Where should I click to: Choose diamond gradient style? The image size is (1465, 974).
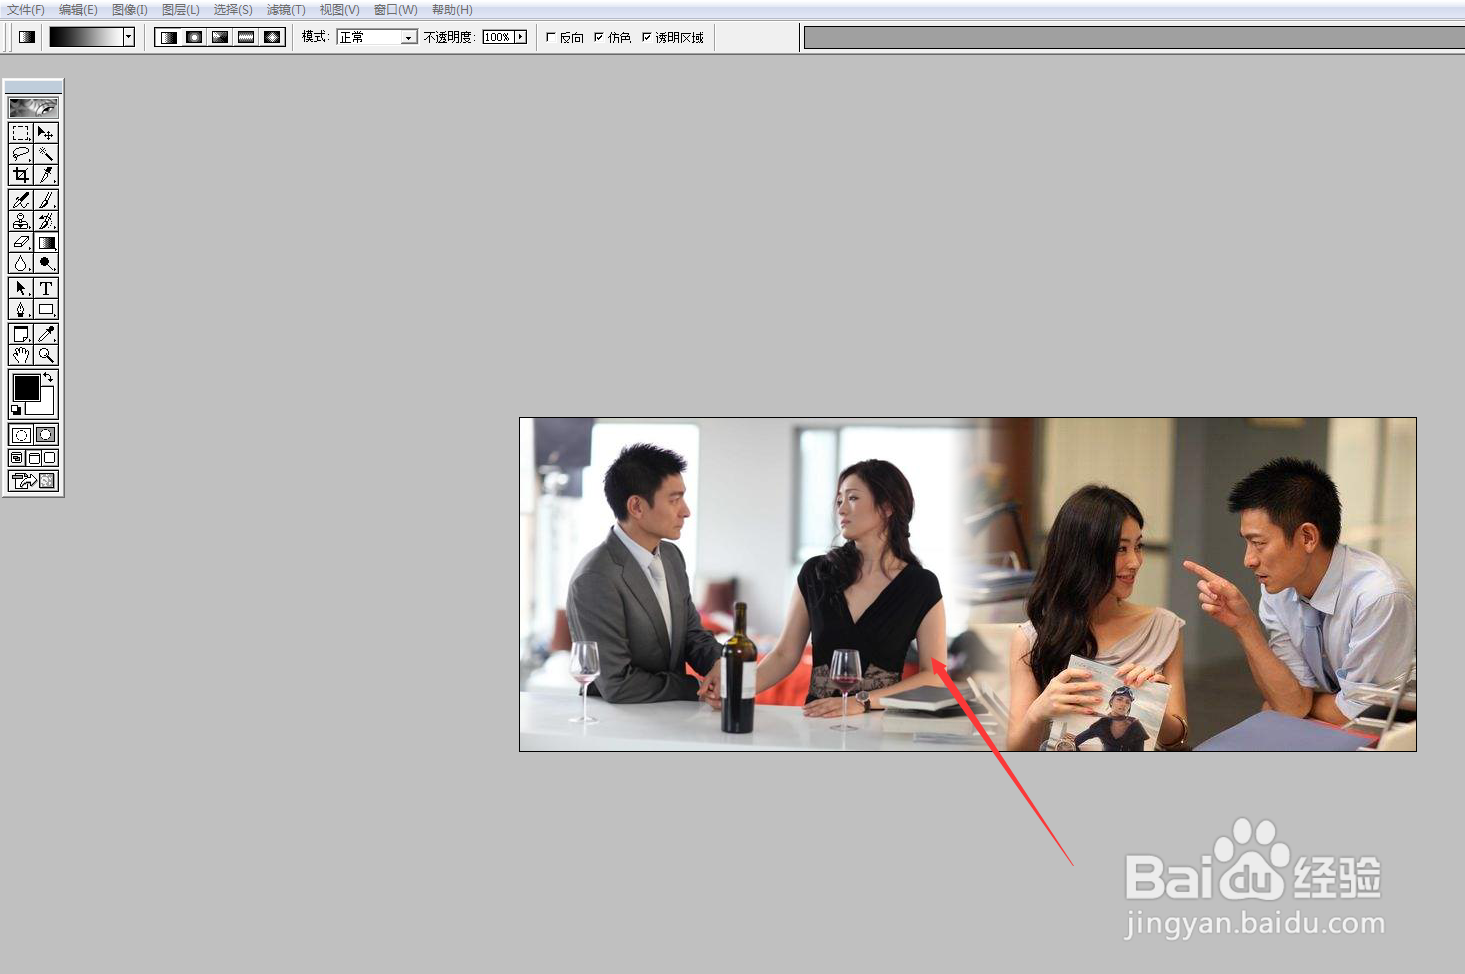click(x=272, y=37)
